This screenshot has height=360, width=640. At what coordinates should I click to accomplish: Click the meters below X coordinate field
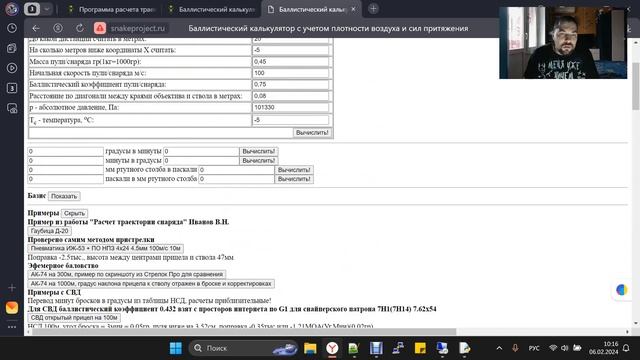[x=291, y=50]
